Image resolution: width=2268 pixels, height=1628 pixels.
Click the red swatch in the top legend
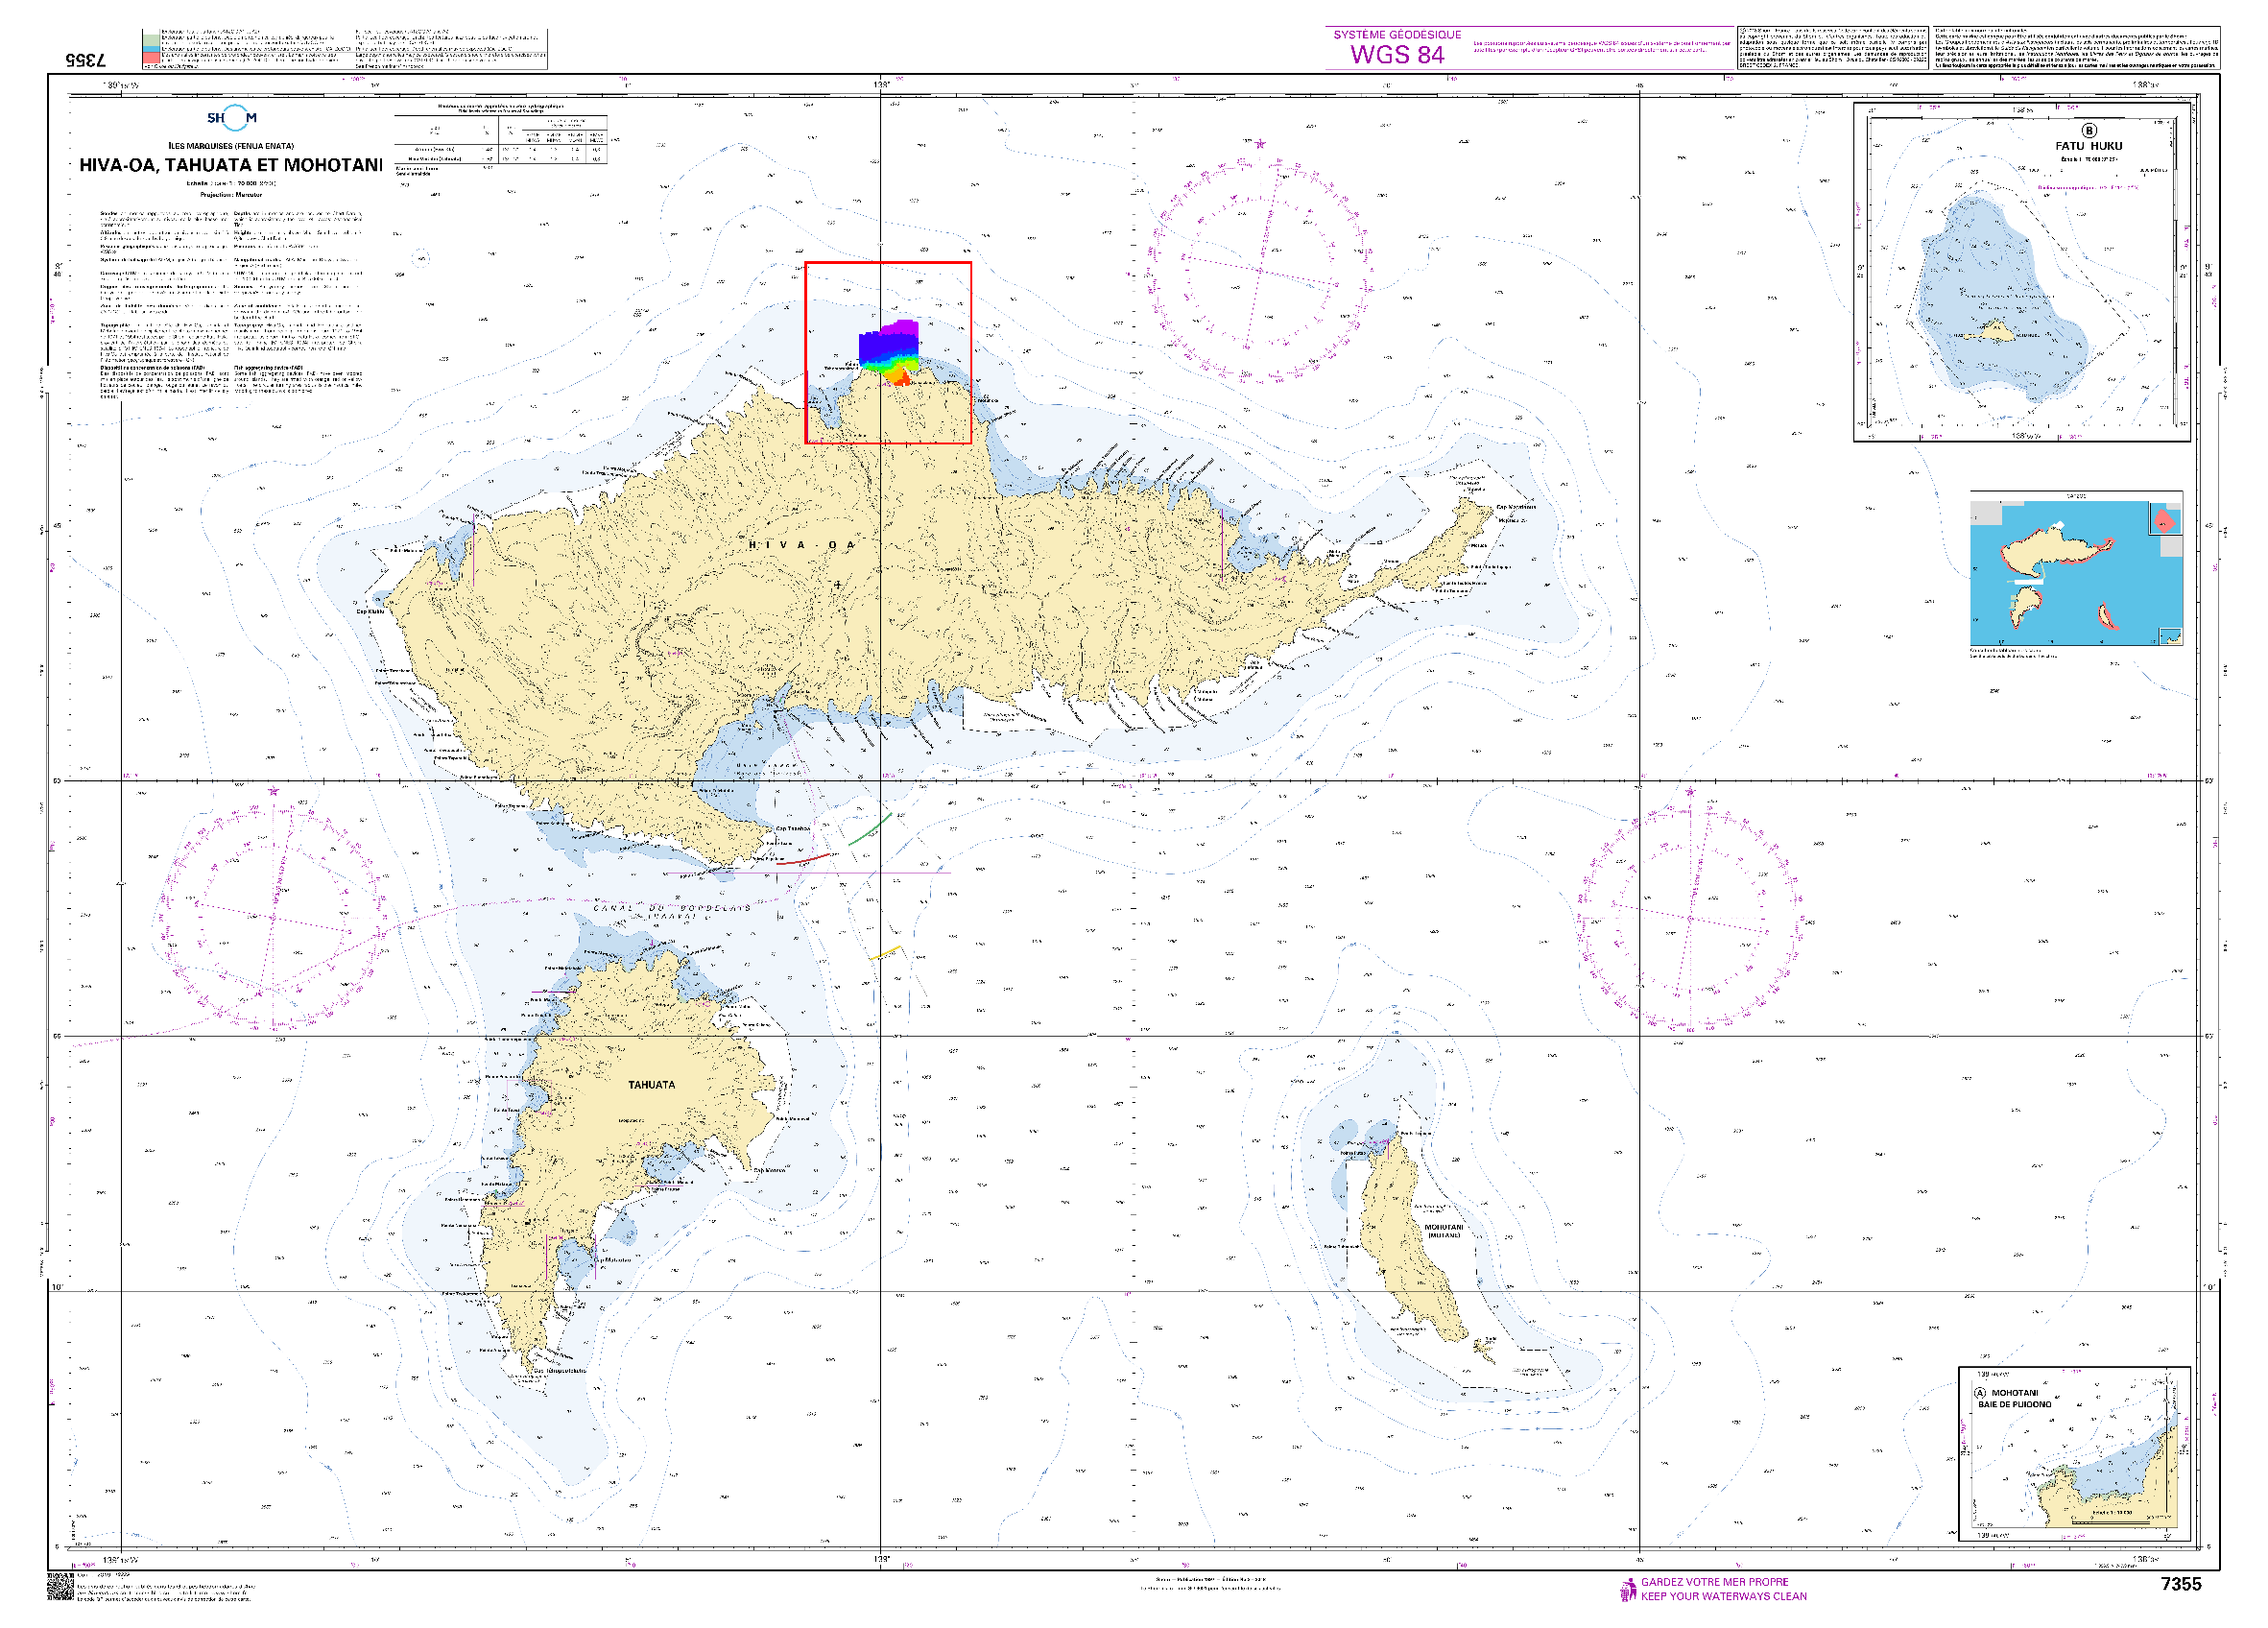coord(150,58)
